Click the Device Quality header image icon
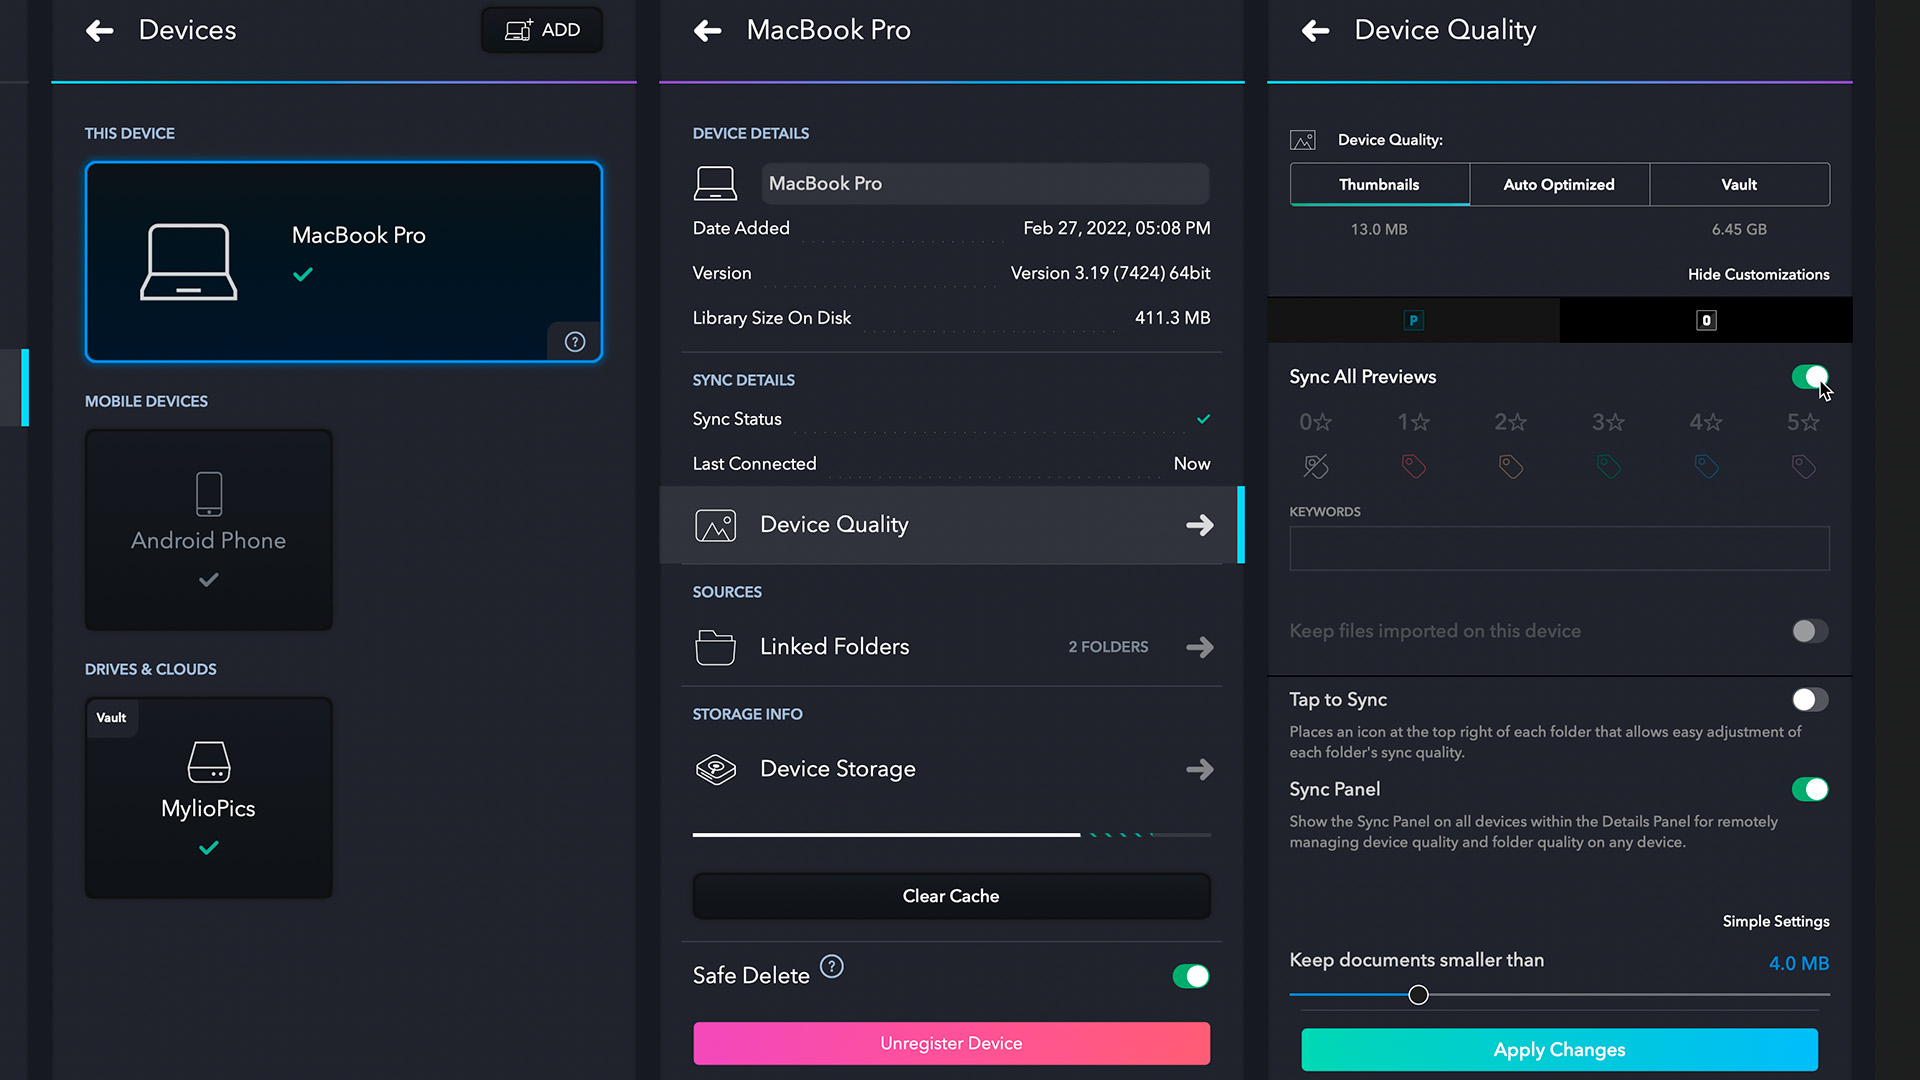The image size is (1920, 1080). (1303, 140)
